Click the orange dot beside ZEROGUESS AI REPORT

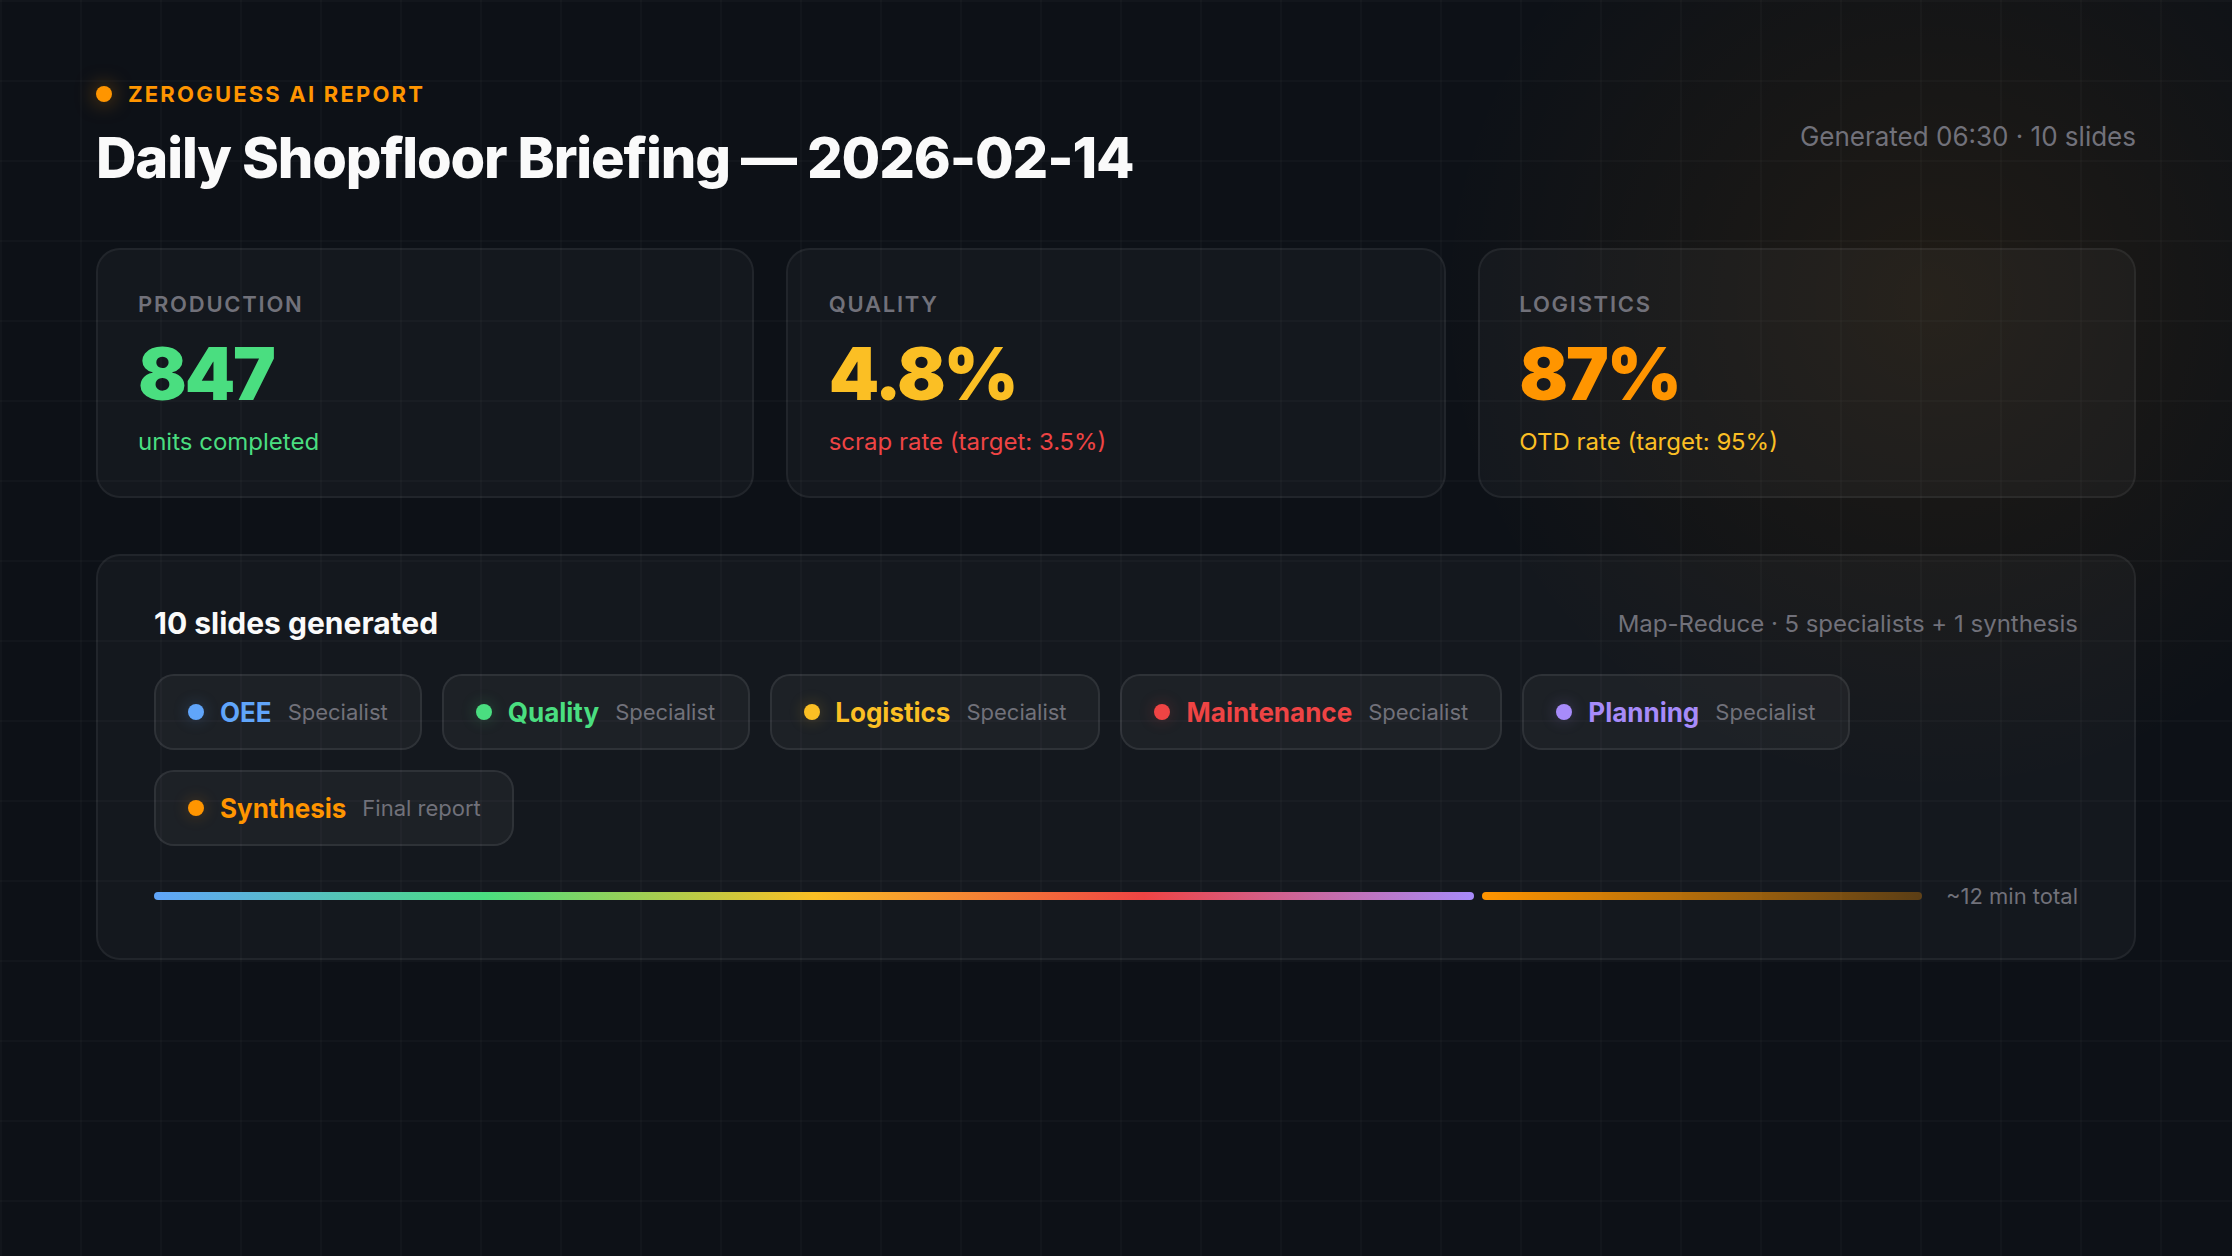pyautogui.click(x=104, y=94)
